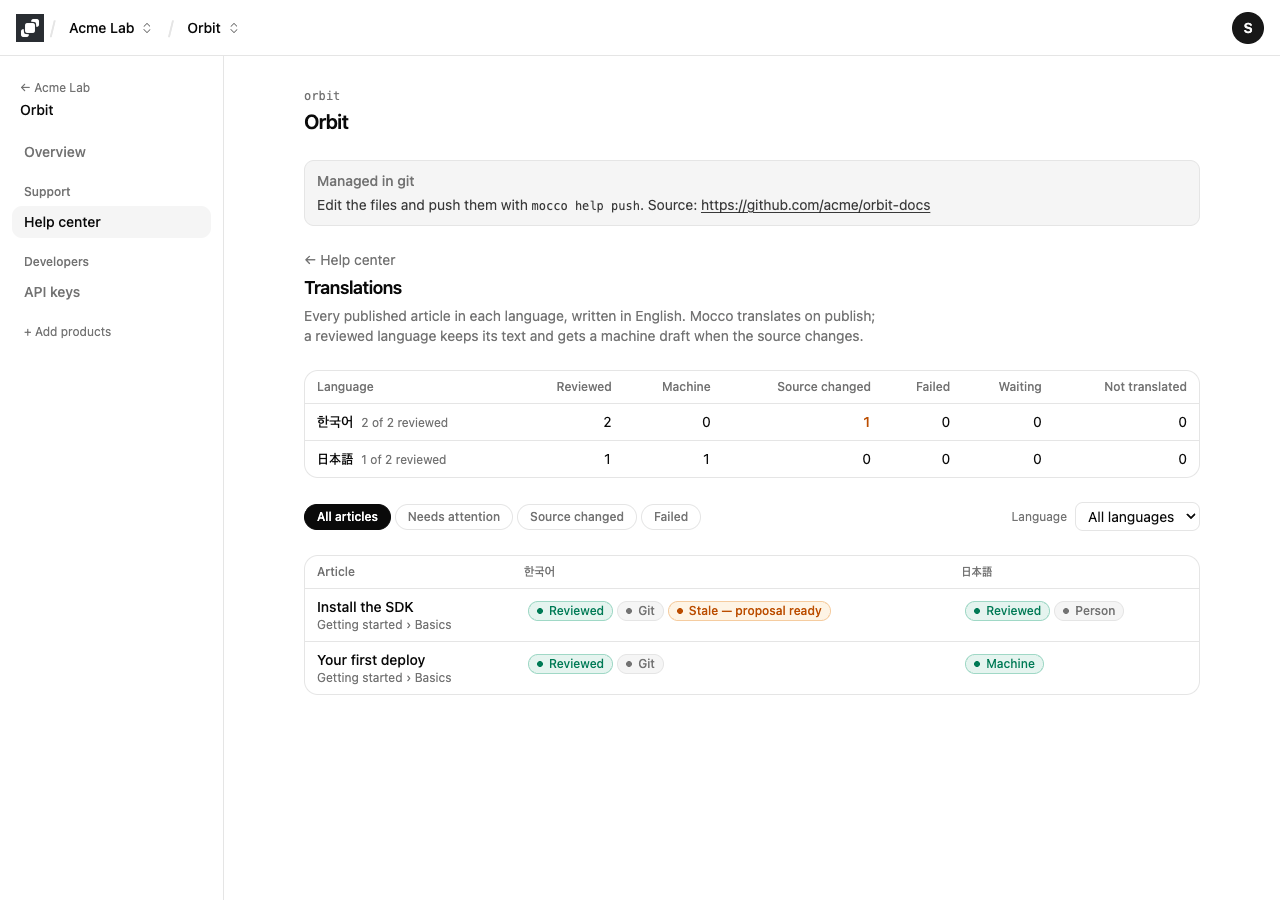Click the Not translated column header
Viewport: 1280px width, 900px height.
coord(1145,387)
